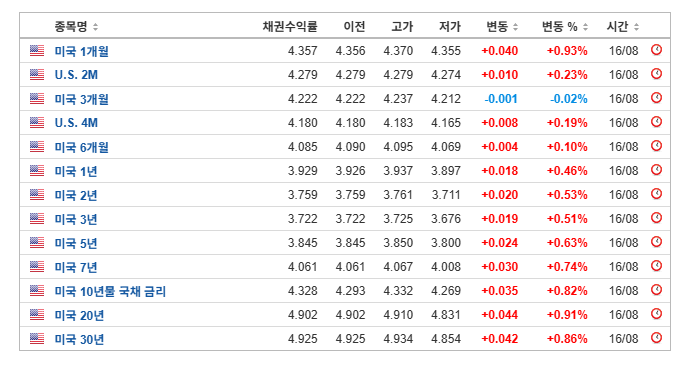Click the US flag beside 미국 3개월
682x367 pixels.
[37, 98]
